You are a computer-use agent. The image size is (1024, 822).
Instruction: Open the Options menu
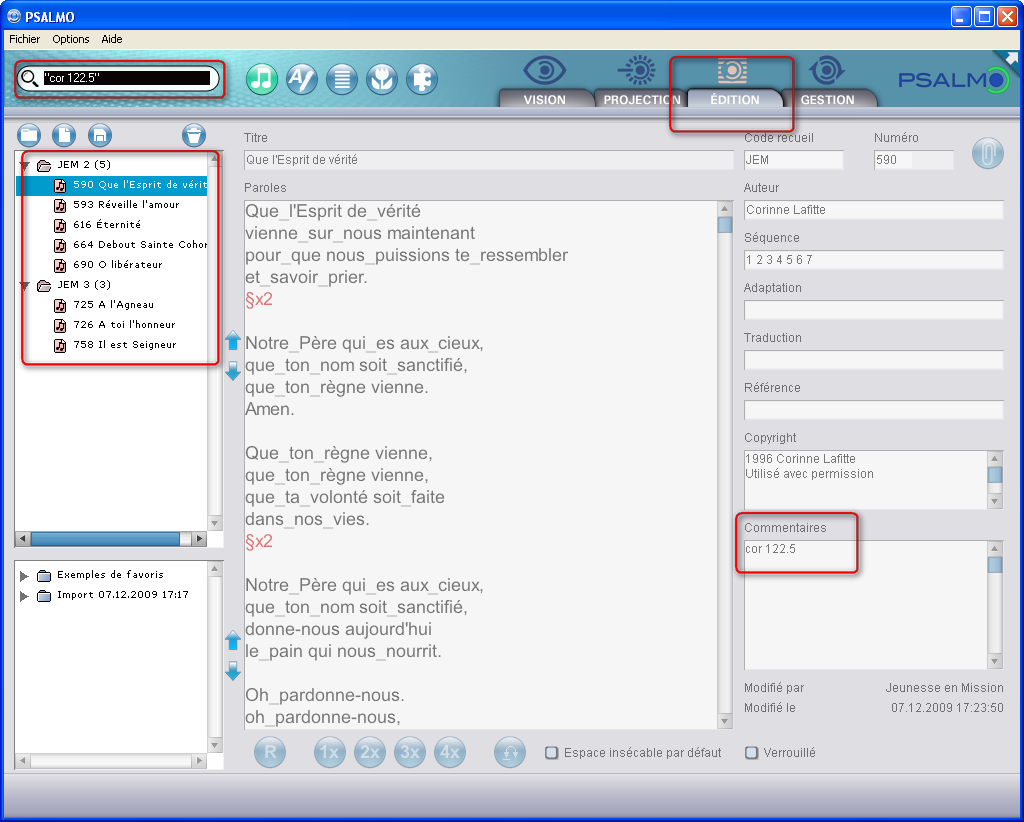[x=71, y=39]
